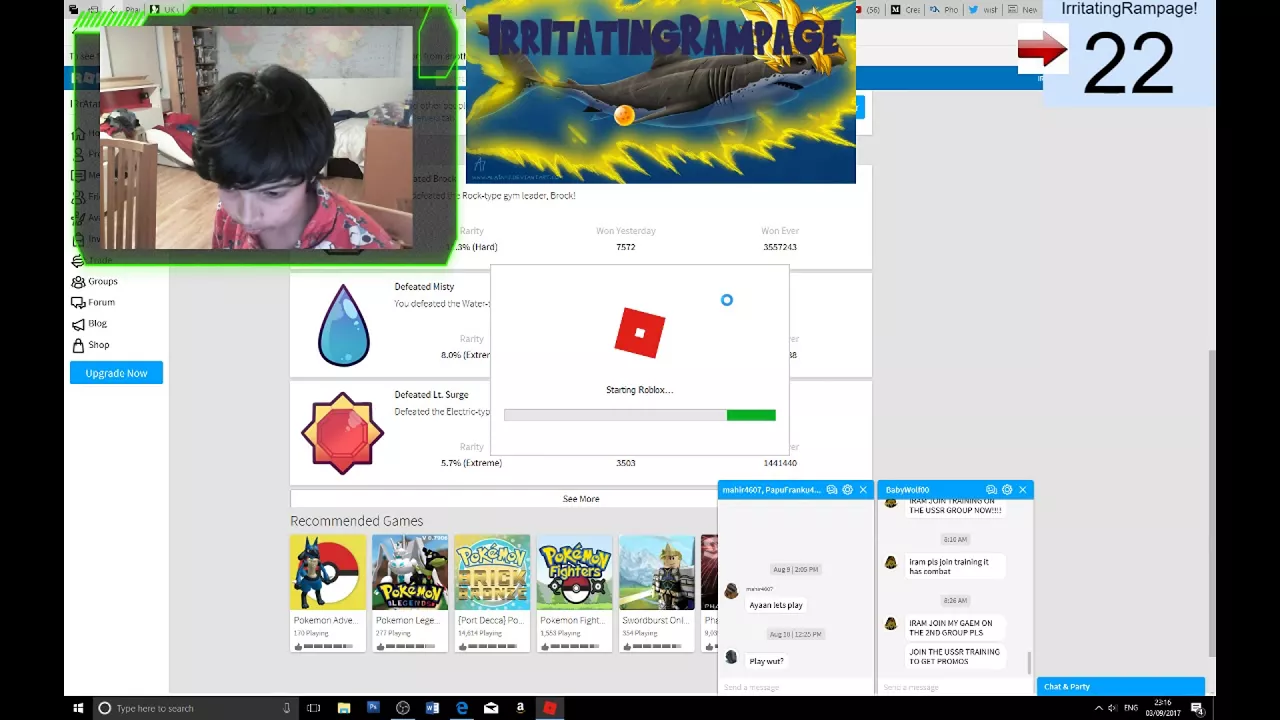Open Pokemon Legends game thumbnail
Image resolution: width=1280 pixels, height=720 pixels.
(x=410, y=572)
